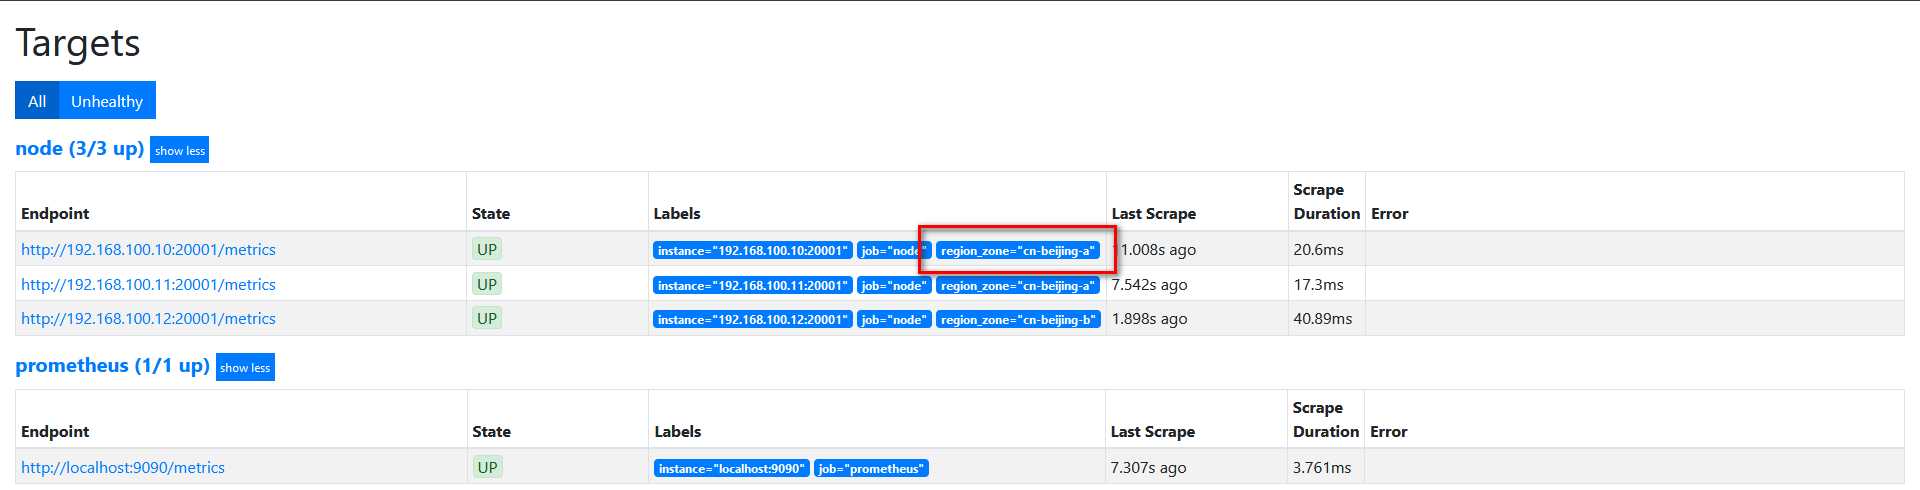The image size is (1920, 490).
Task: Open the prometheus (1/1 up) heading link
Action: point(112,365)
